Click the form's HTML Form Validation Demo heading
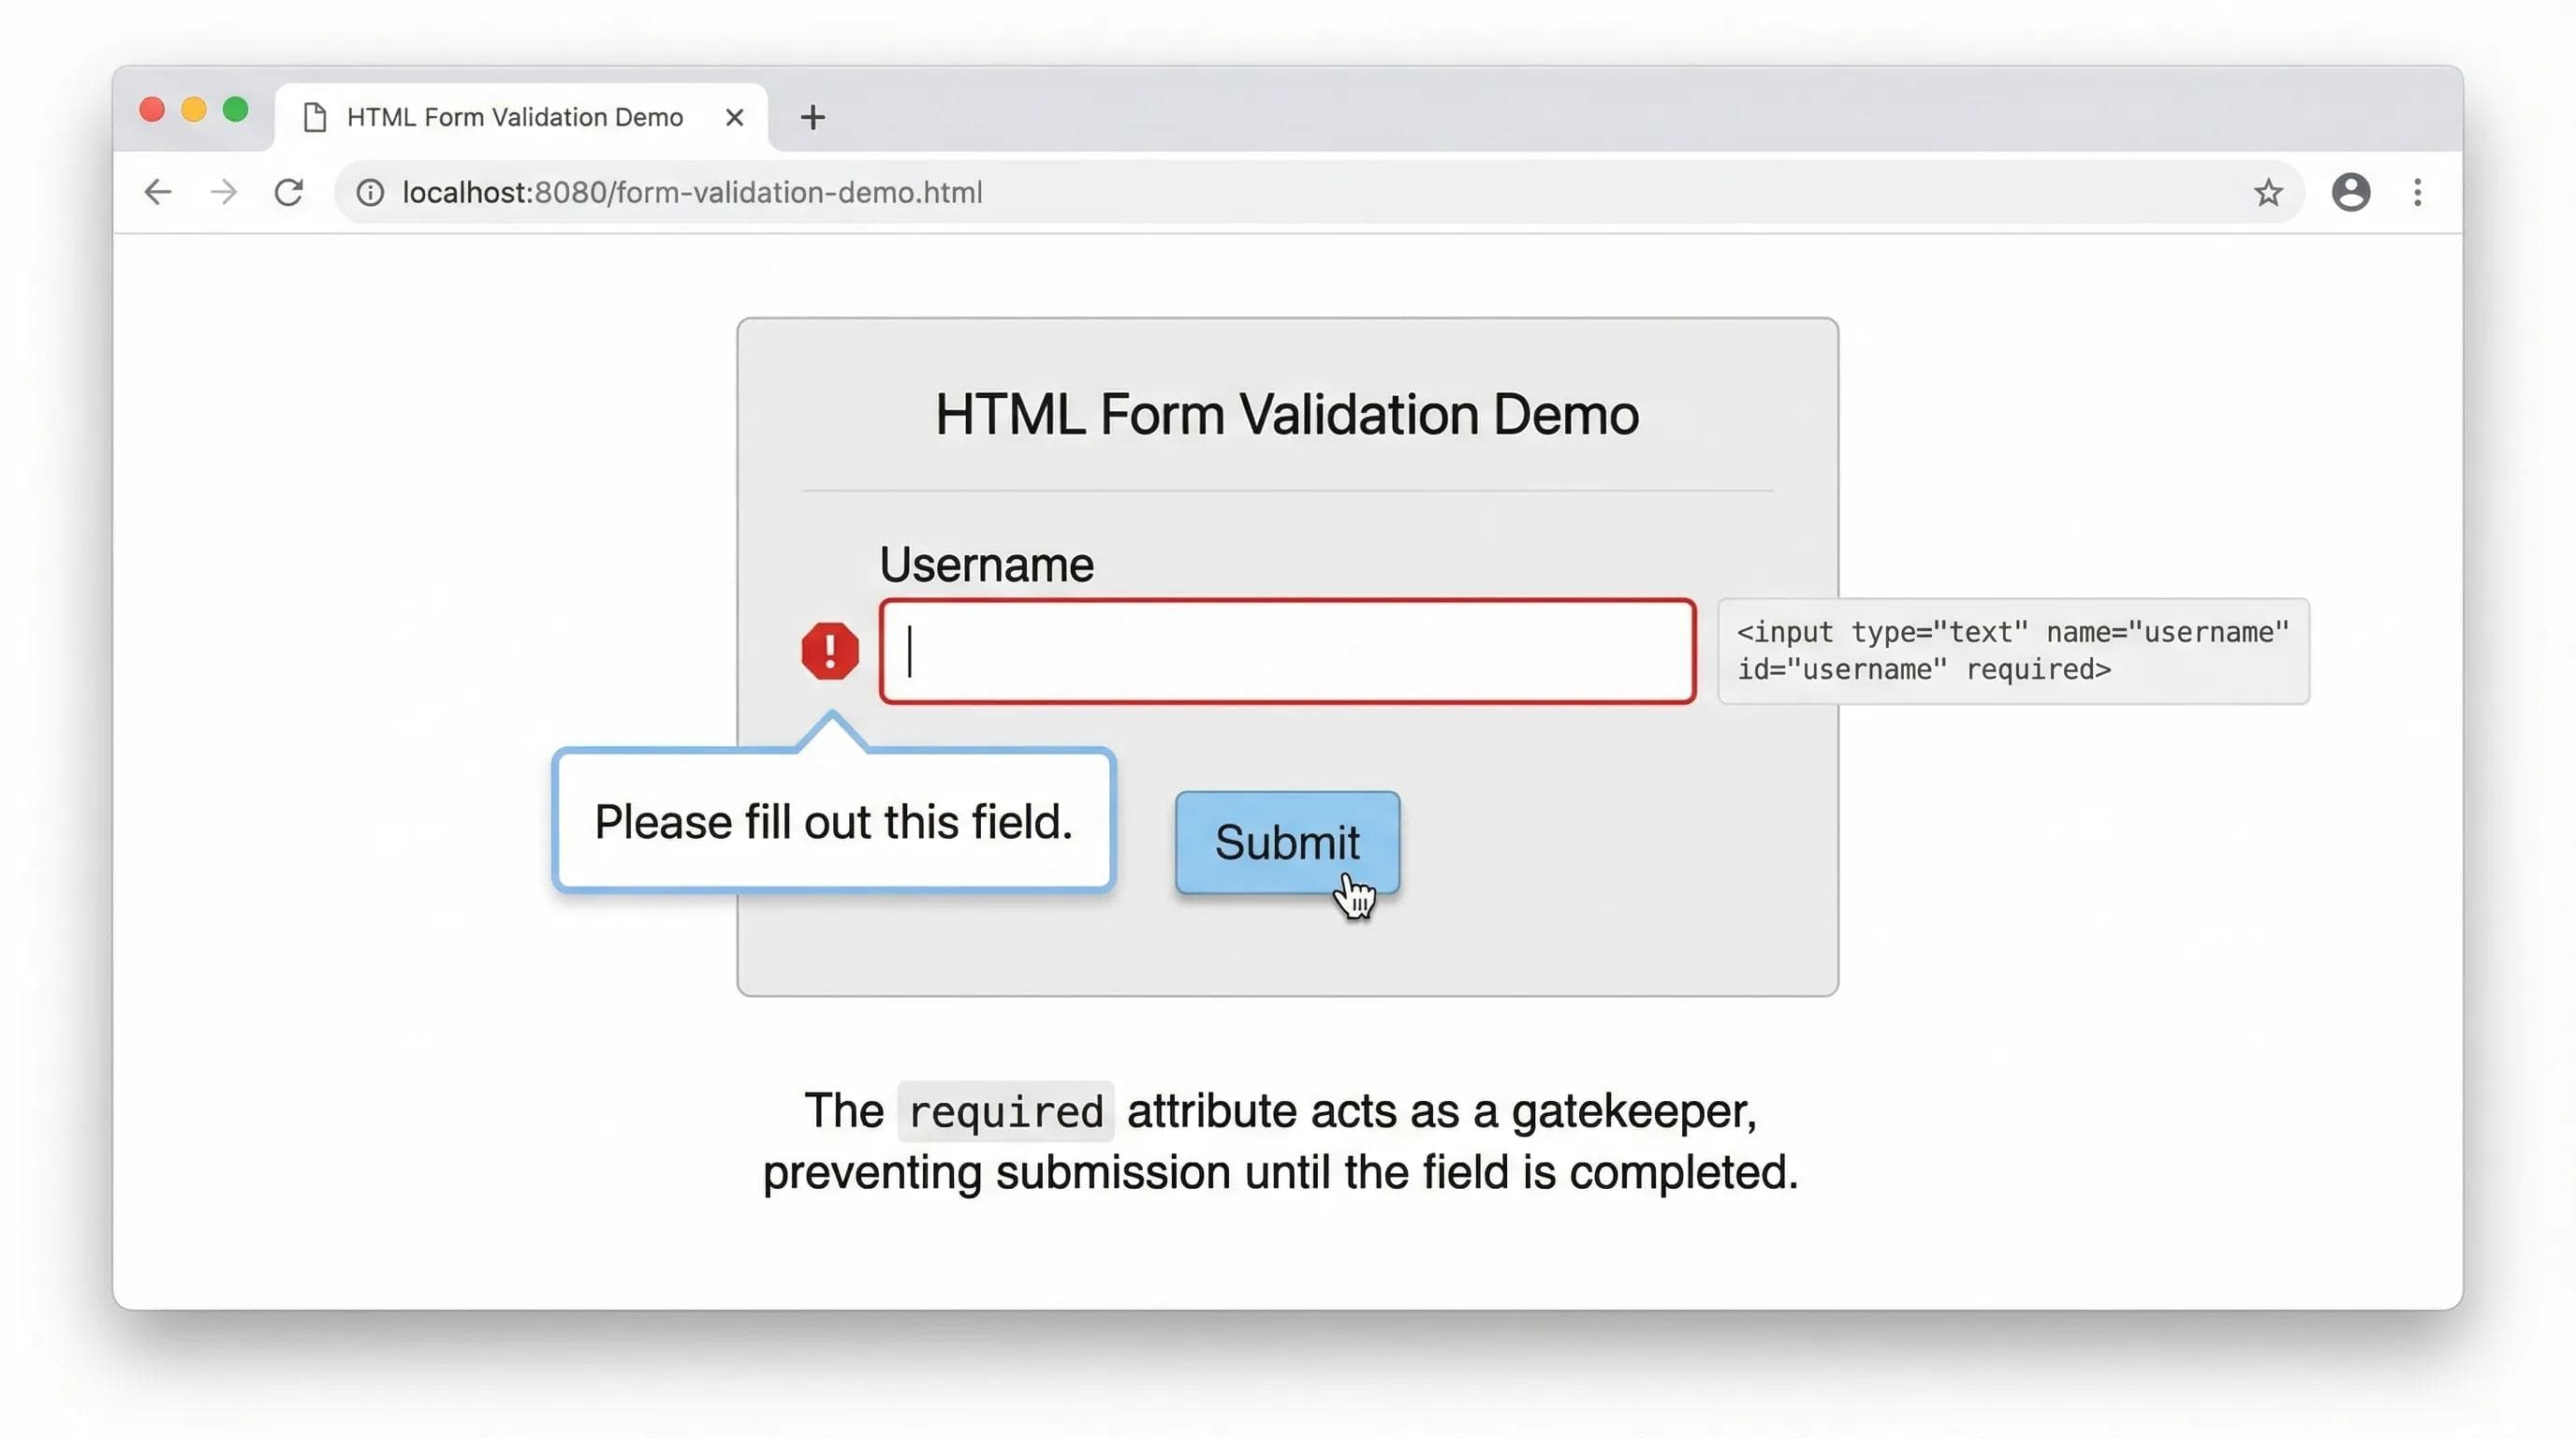This screenshot has height=1438, width=2576. [x=1286, y=414]
